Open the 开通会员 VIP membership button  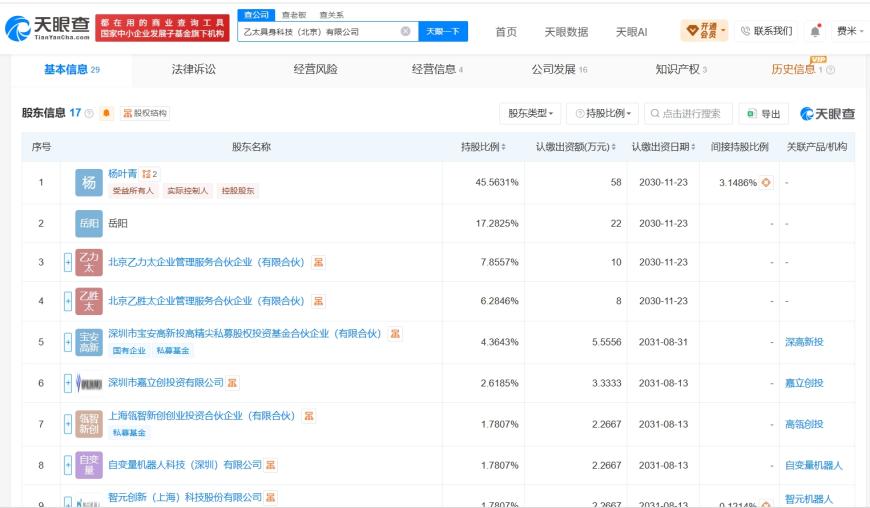click(x=704, y=31)
